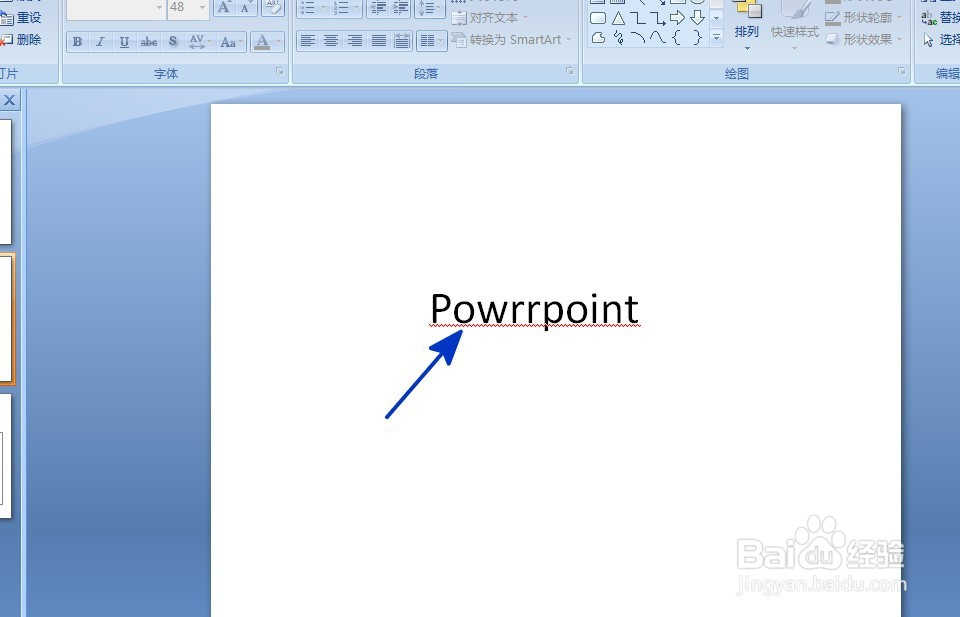Center the text
960x617 pixels.
(331, 41)
